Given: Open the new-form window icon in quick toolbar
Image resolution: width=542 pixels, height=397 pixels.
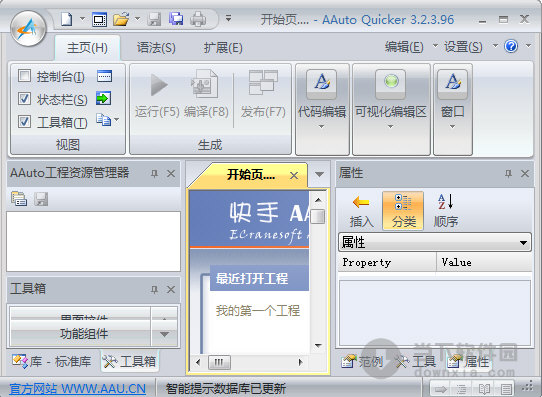Looking at the screenshot, I should (100, 19).
